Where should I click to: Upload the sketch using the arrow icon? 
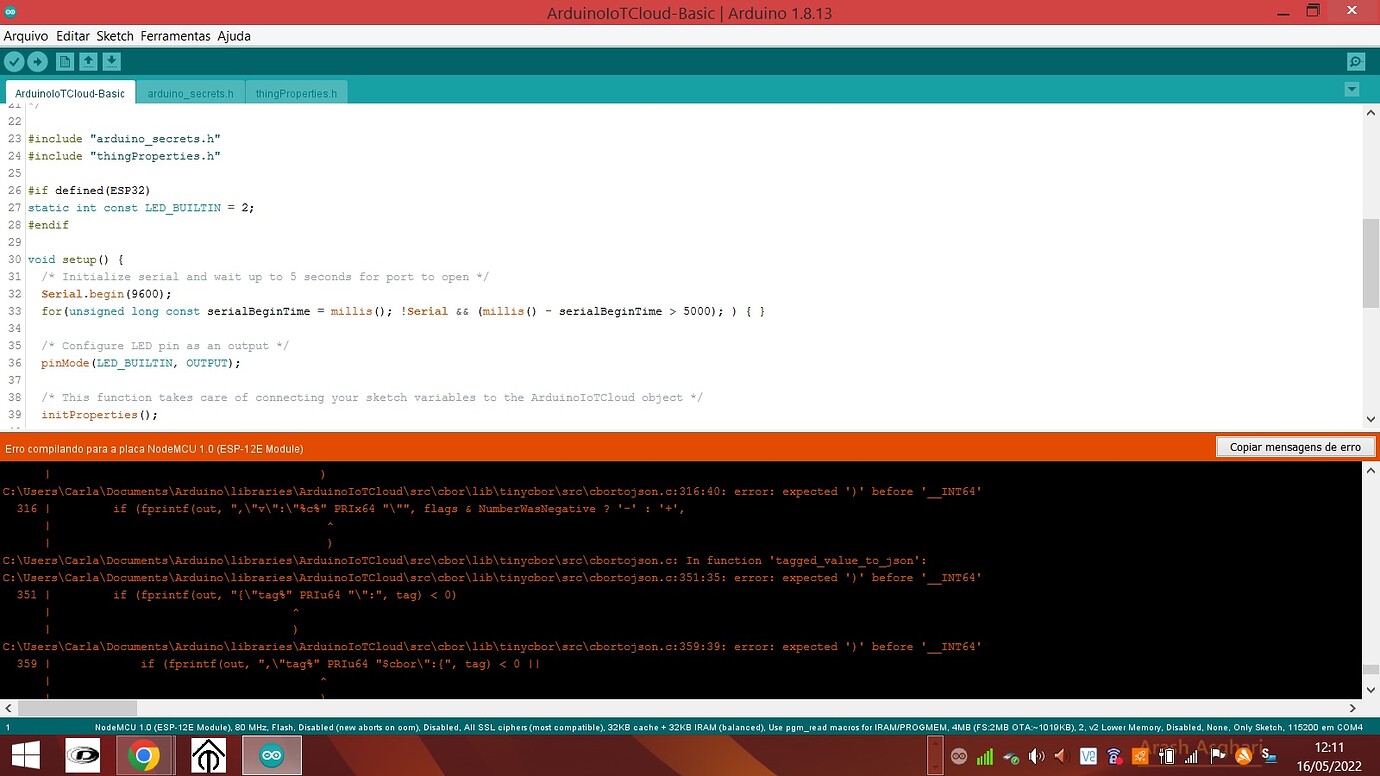(x=37, y=61)
